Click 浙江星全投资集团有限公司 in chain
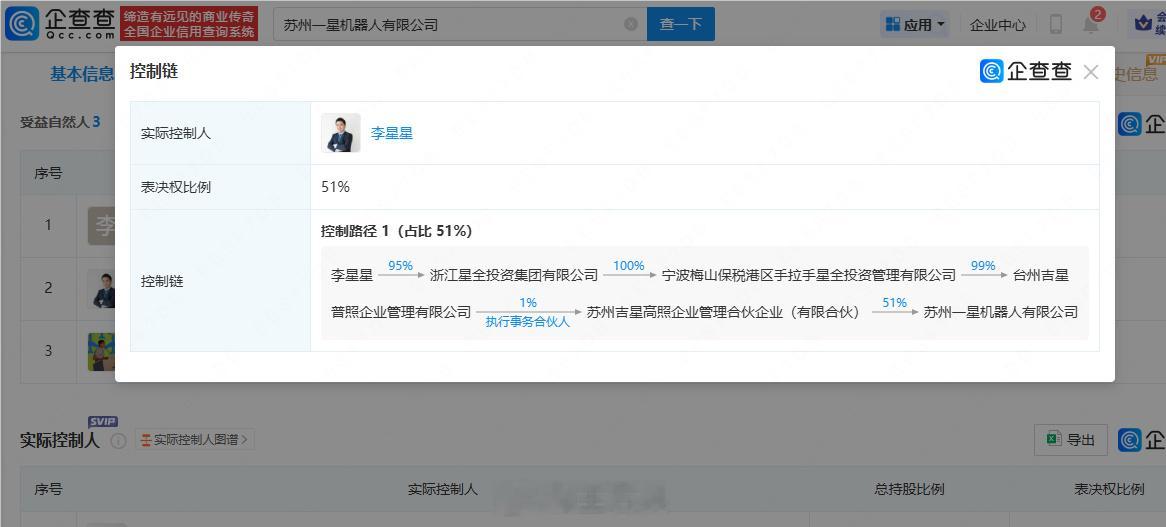 pyautogui.click(x=514, y=275)
